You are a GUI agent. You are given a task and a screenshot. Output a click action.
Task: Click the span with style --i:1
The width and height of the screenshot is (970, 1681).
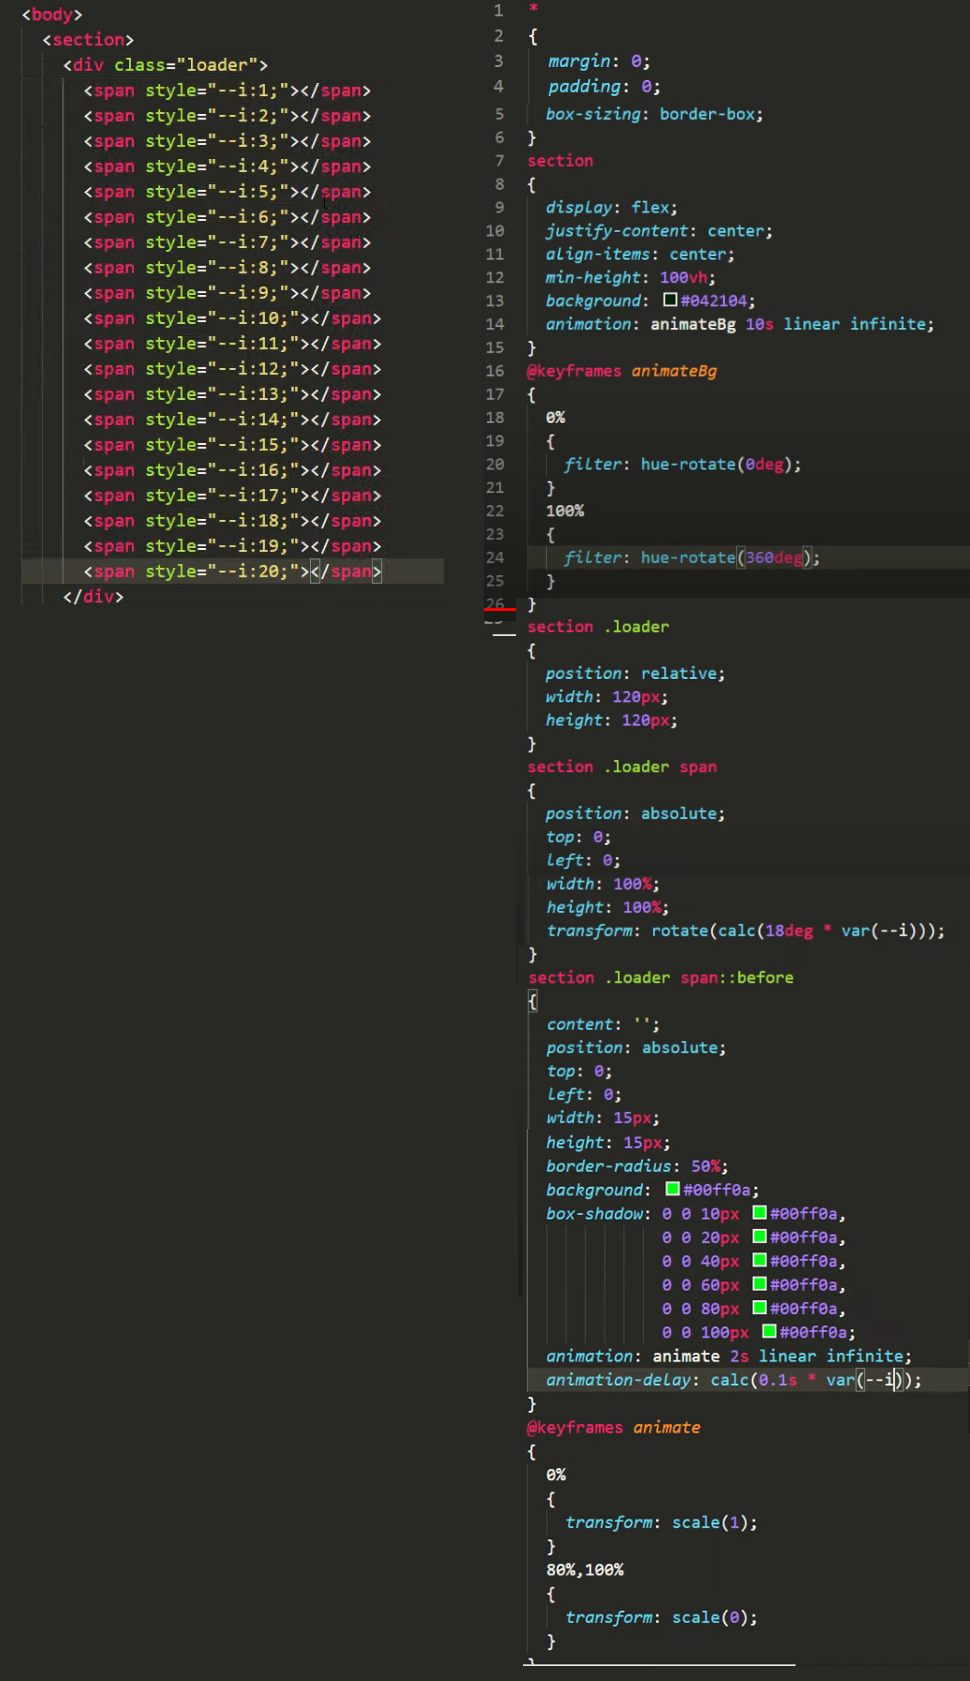(227, 91)
